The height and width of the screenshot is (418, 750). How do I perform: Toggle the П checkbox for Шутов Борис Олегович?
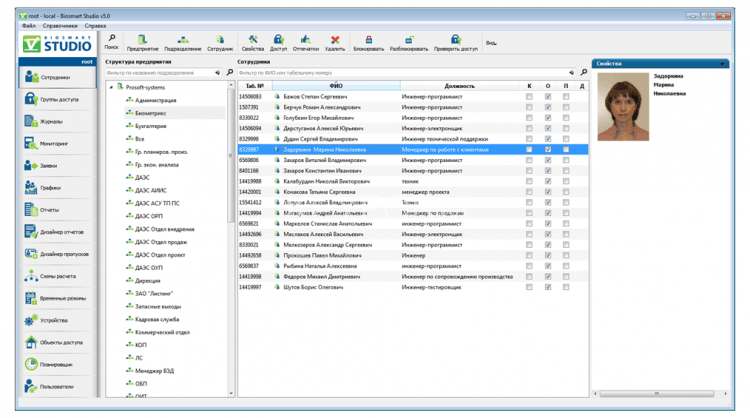pos(566,287)
